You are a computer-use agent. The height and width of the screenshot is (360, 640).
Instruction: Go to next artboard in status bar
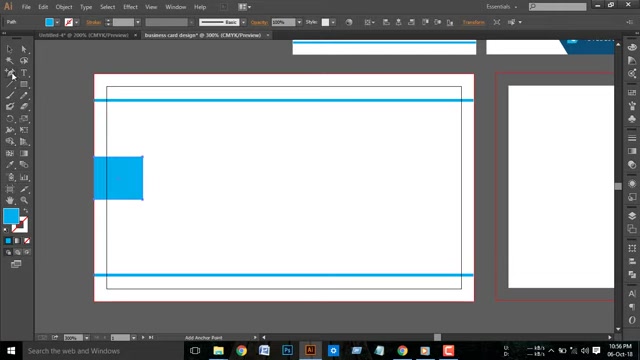coord(143,338)
